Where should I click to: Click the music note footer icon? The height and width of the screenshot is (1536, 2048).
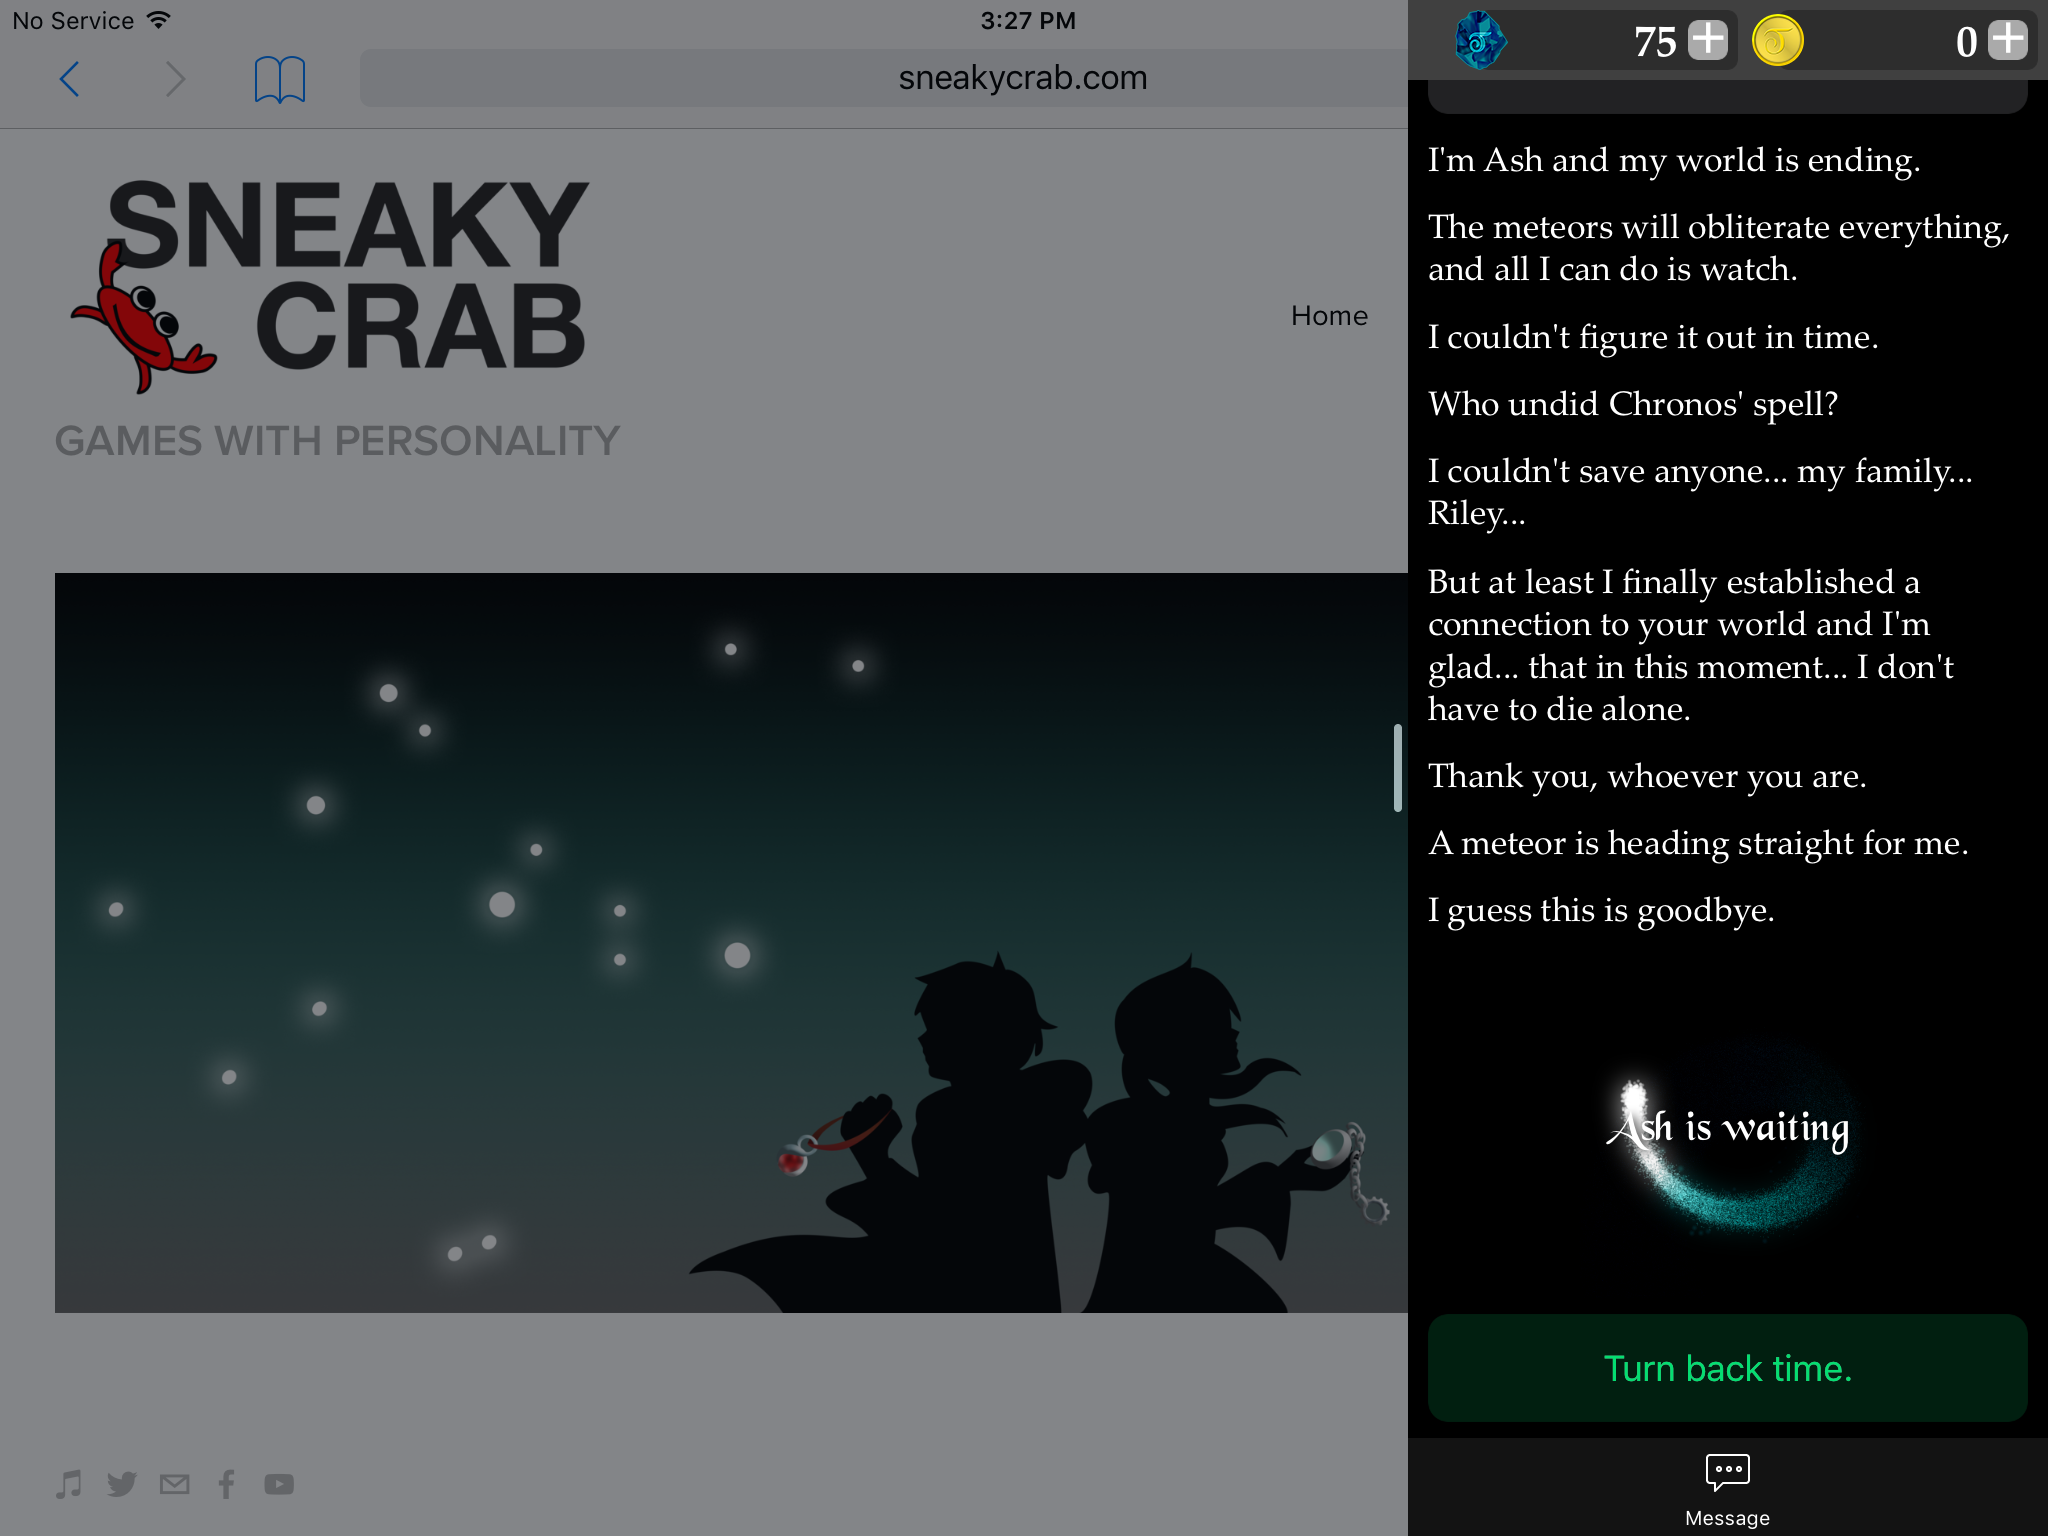point(69,1484)
